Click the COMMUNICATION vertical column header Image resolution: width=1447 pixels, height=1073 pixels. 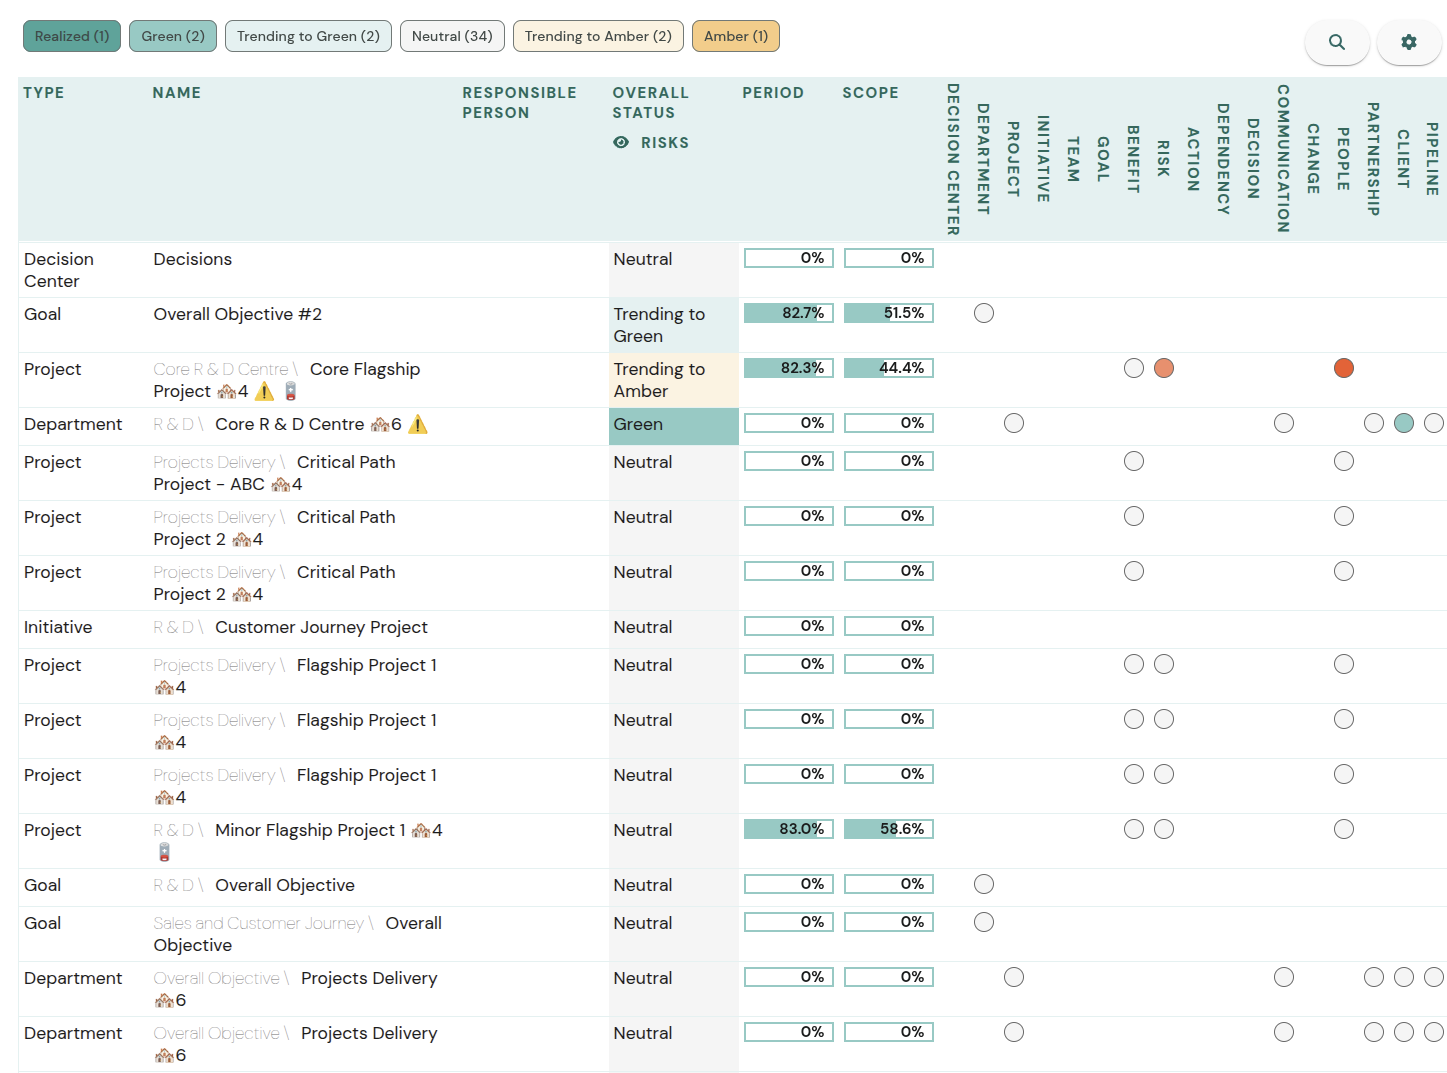(x=1283, y=159)
